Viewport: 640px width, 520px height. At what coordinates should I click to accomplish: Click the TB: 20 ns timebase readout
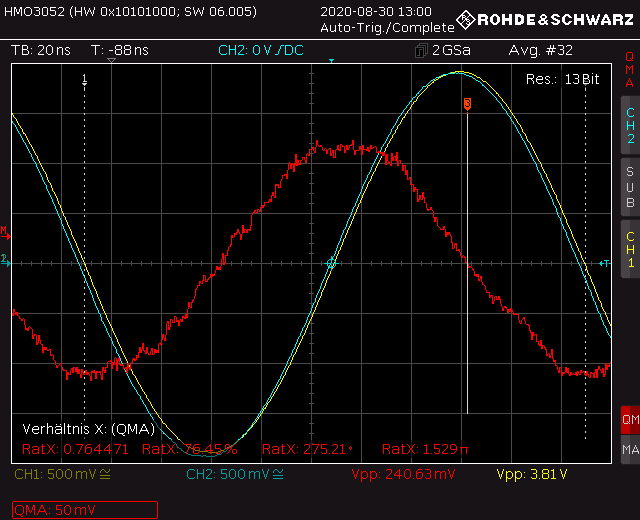(40, 50)
